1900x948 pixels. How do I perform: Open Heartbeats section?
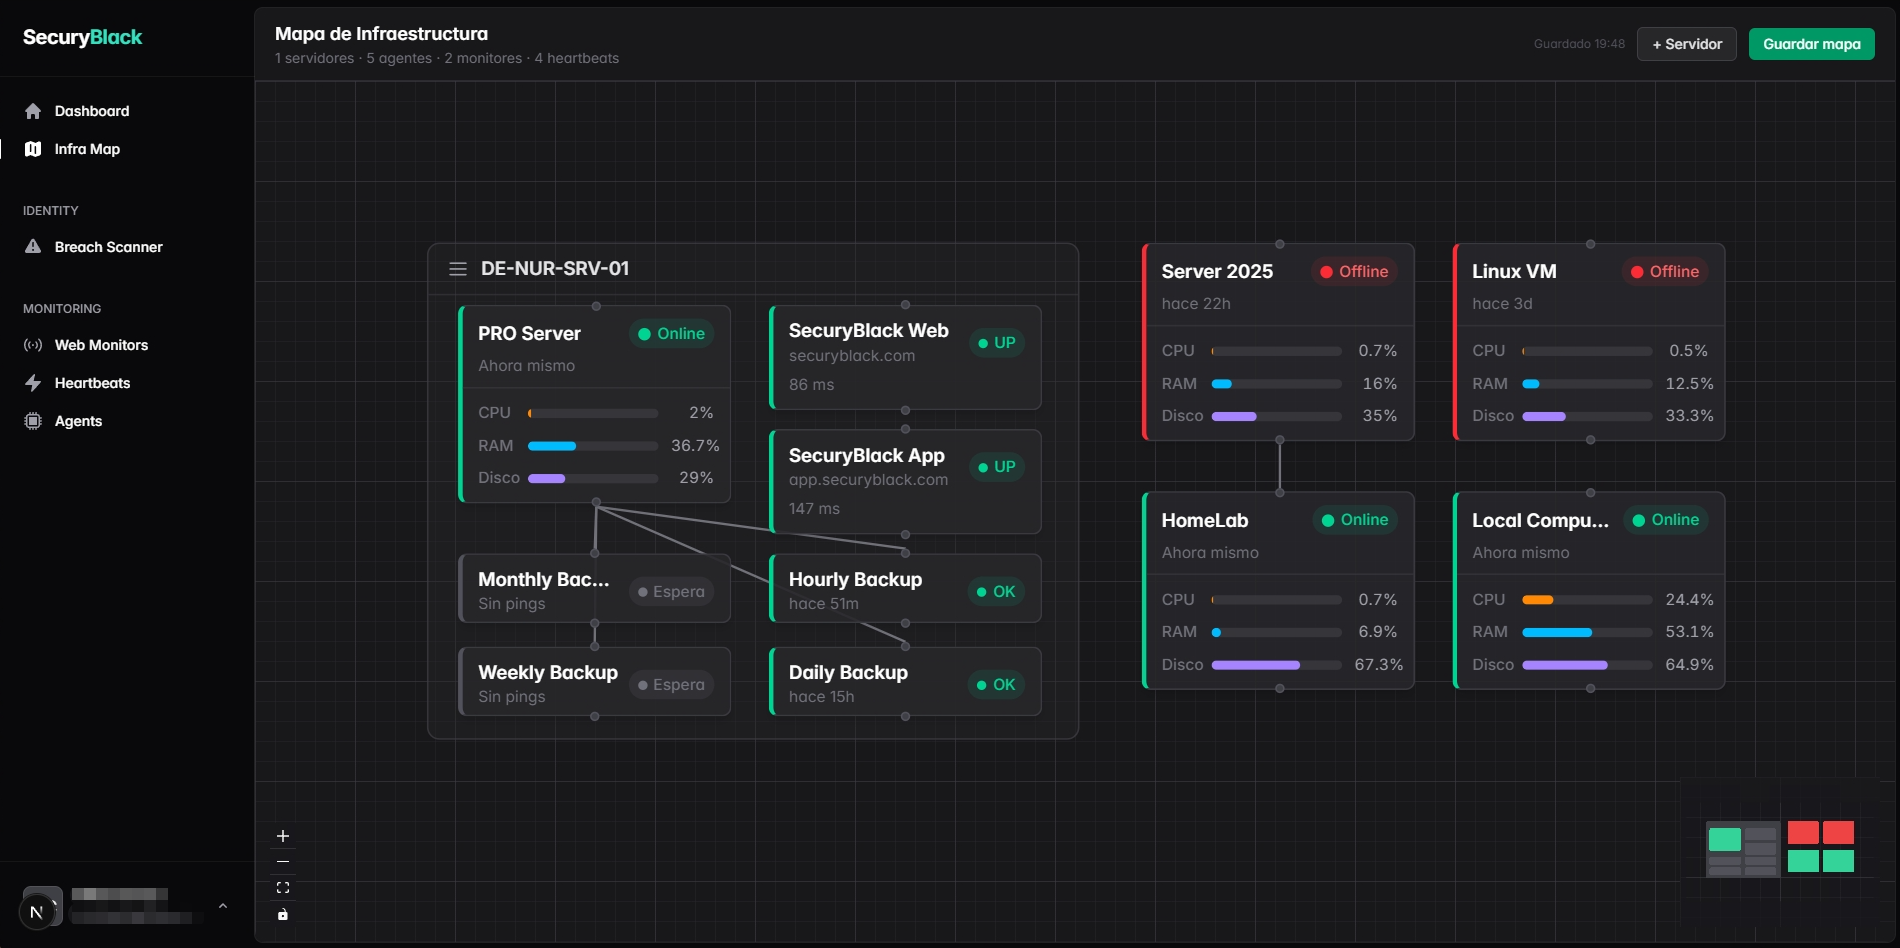pyautogui.click(x=92, y=383)
